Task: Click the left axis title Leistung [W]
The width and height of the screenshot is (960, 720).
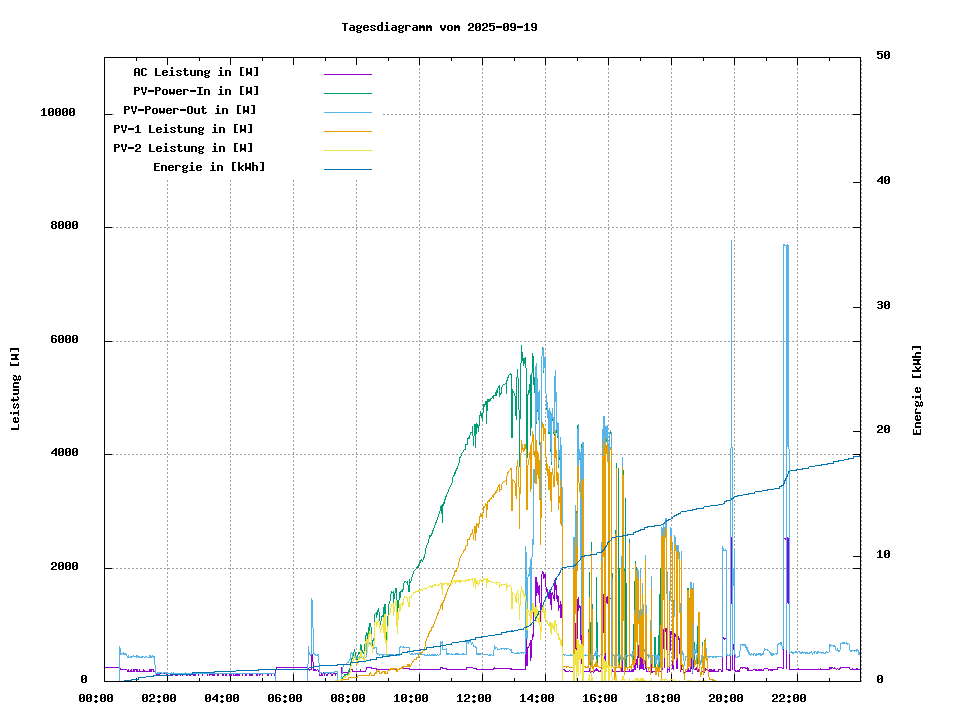Action: click(x=16, y=389)
